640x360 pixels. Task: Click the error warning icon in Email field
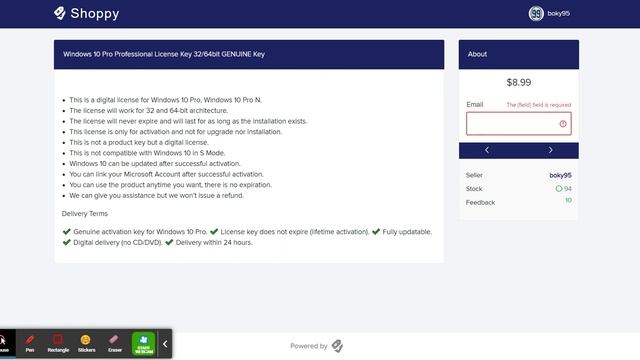pos(563,124)
